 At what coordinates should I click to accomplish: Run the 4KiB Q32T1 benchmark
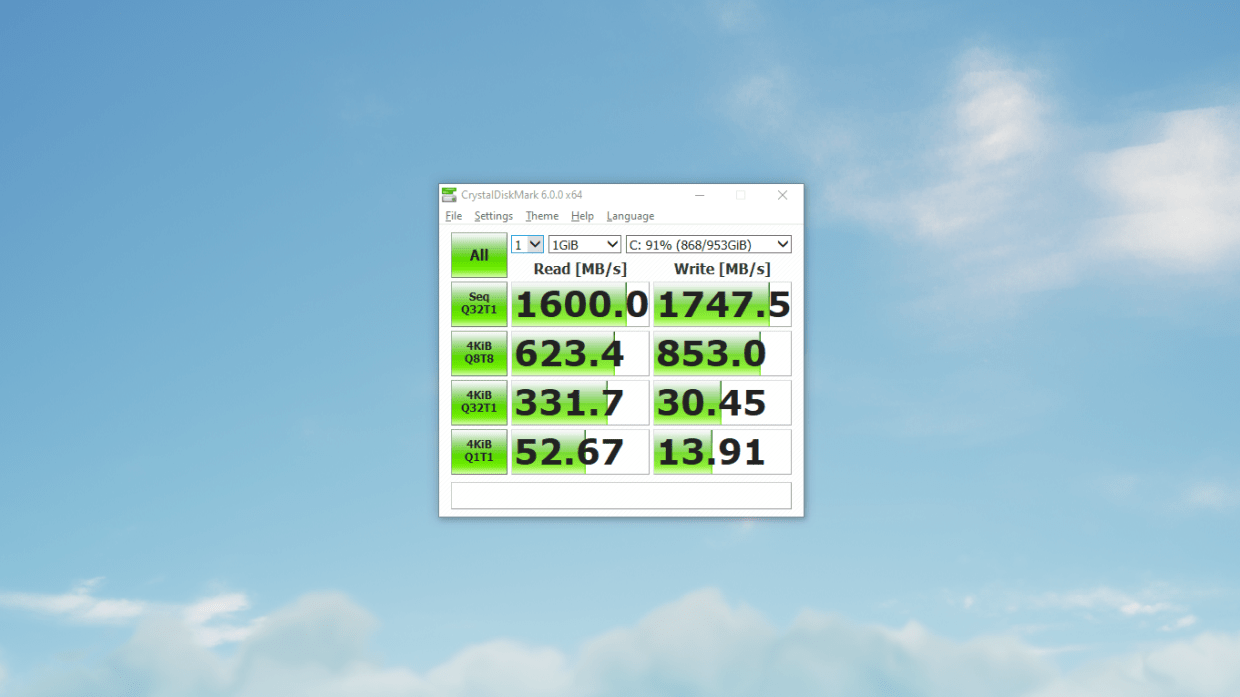coord(478,401)
